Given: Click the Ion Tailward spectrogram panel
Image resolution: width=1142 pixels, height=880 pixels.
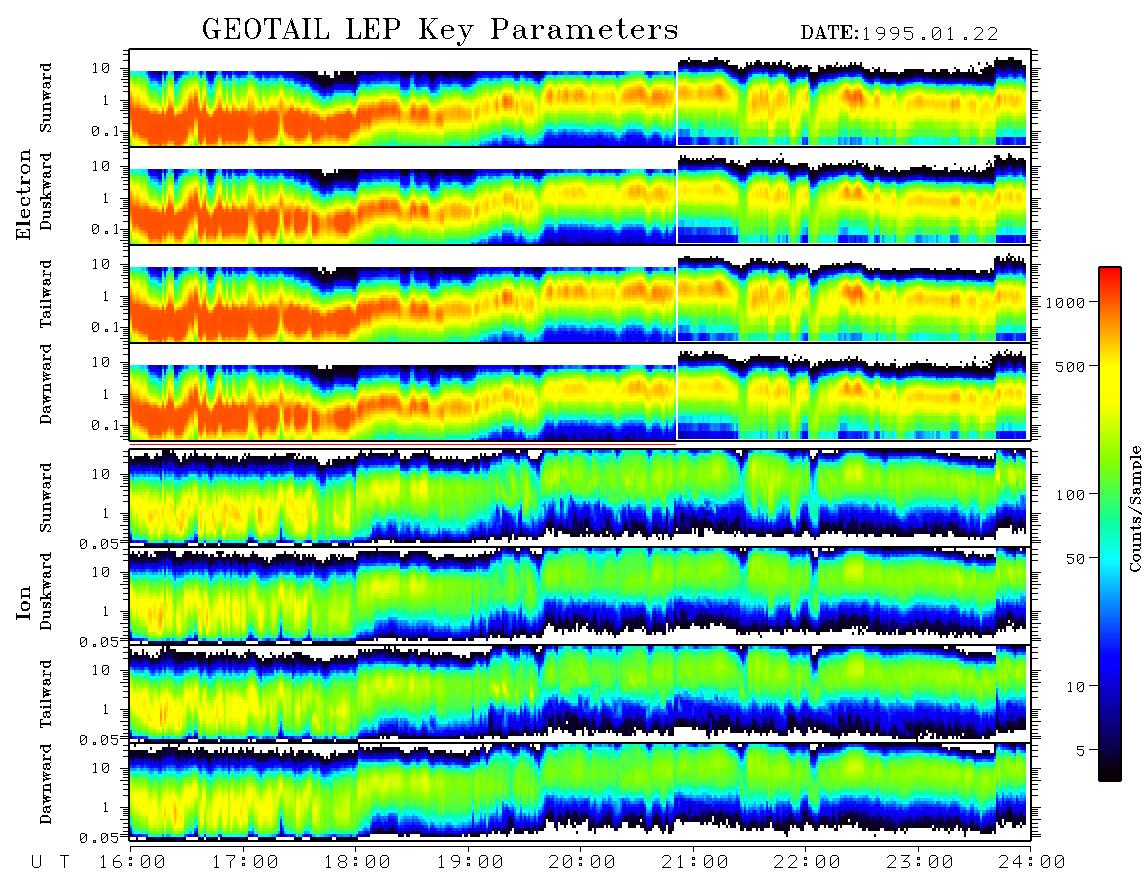Looking at the screenshot, I should (x=580, y=694).
